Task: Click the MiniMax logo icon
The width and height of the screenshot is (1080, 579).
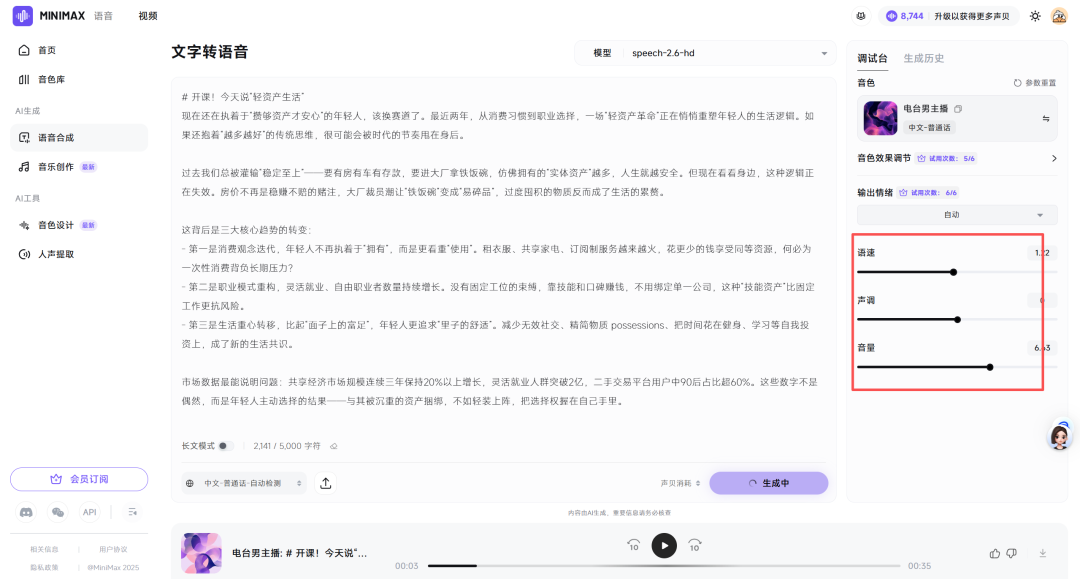Action: [23, 16]
